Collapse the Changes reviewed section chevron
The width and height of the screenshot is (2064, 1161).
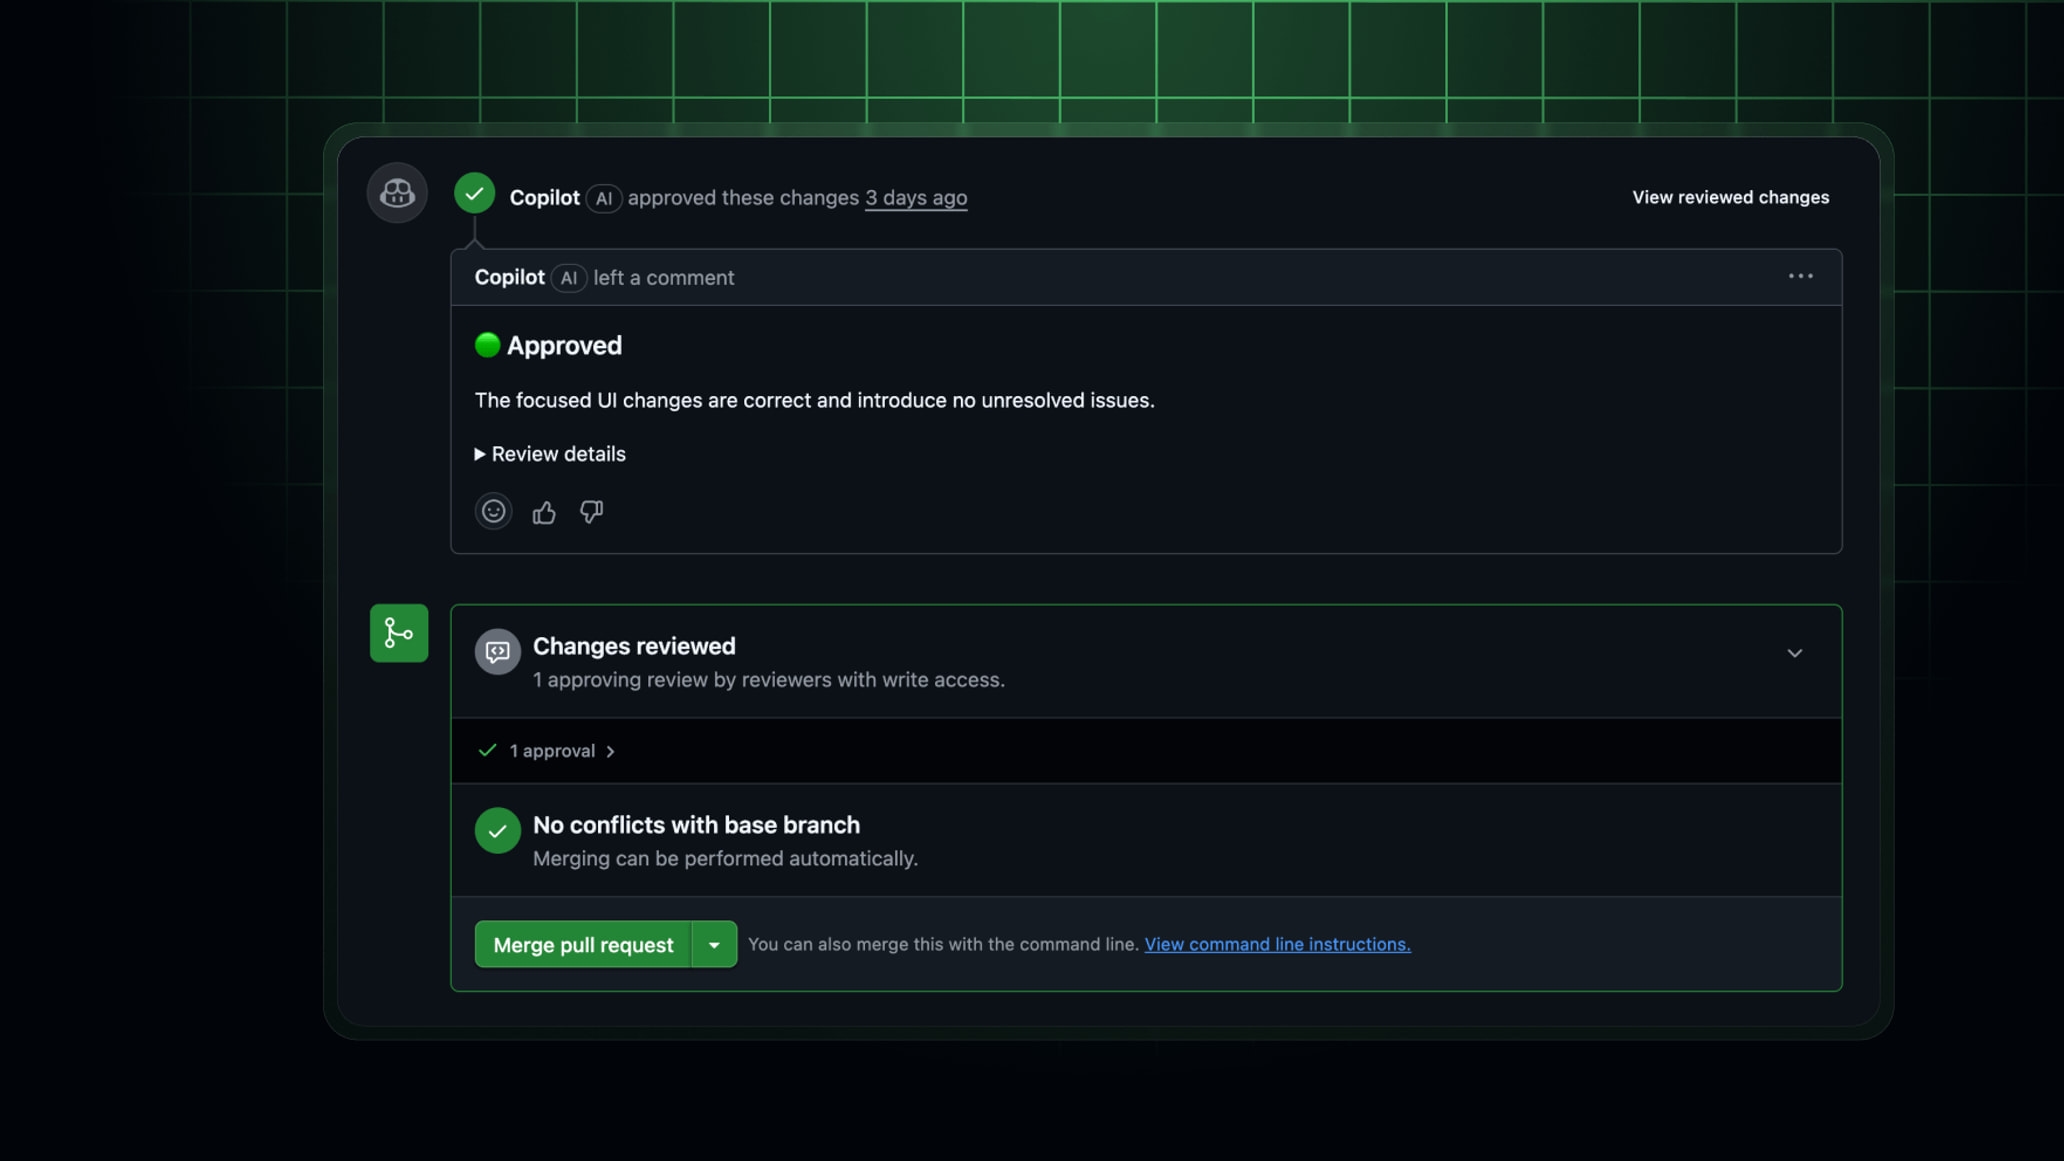pyautogui.click(x=1794, y=653)
